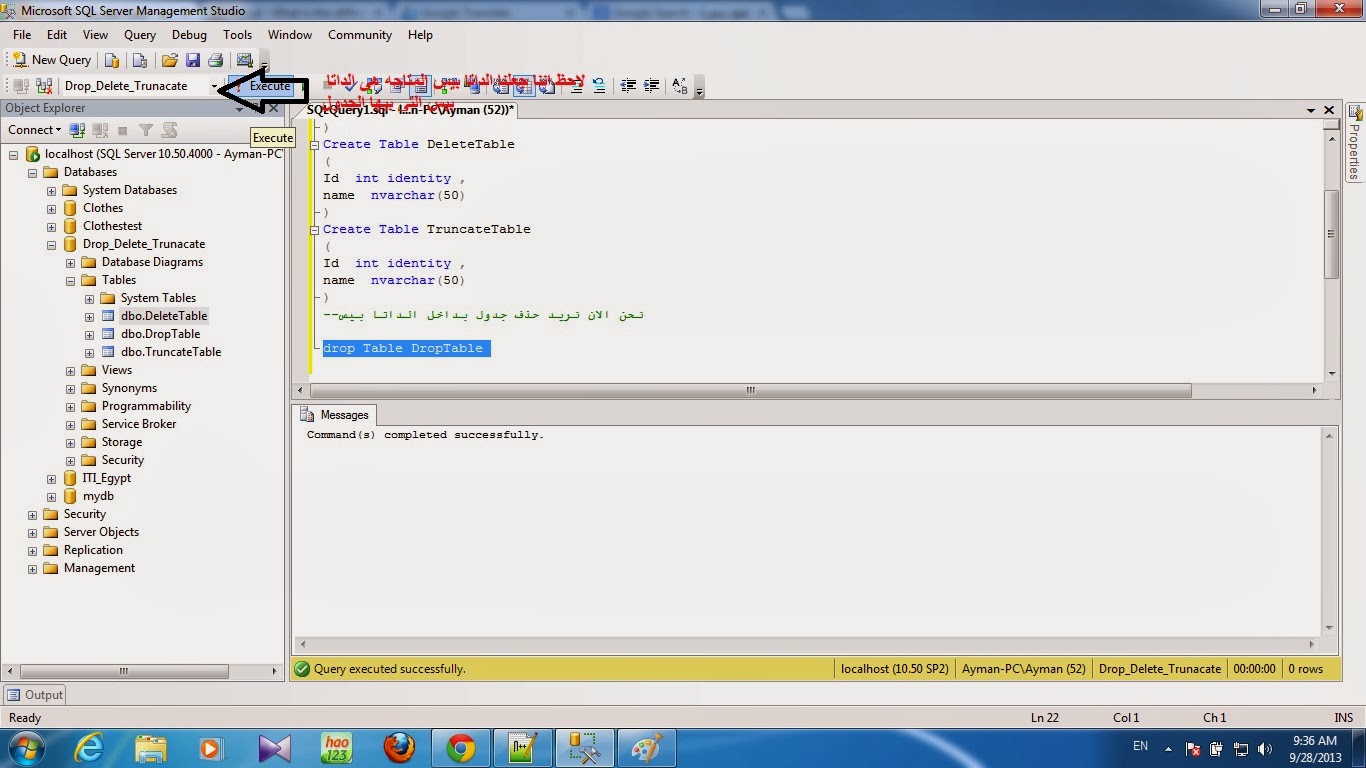Collapse the Create Table DeleteTable code block
Viewport: 1366px width, 768px height.
[x=315, y=144]
